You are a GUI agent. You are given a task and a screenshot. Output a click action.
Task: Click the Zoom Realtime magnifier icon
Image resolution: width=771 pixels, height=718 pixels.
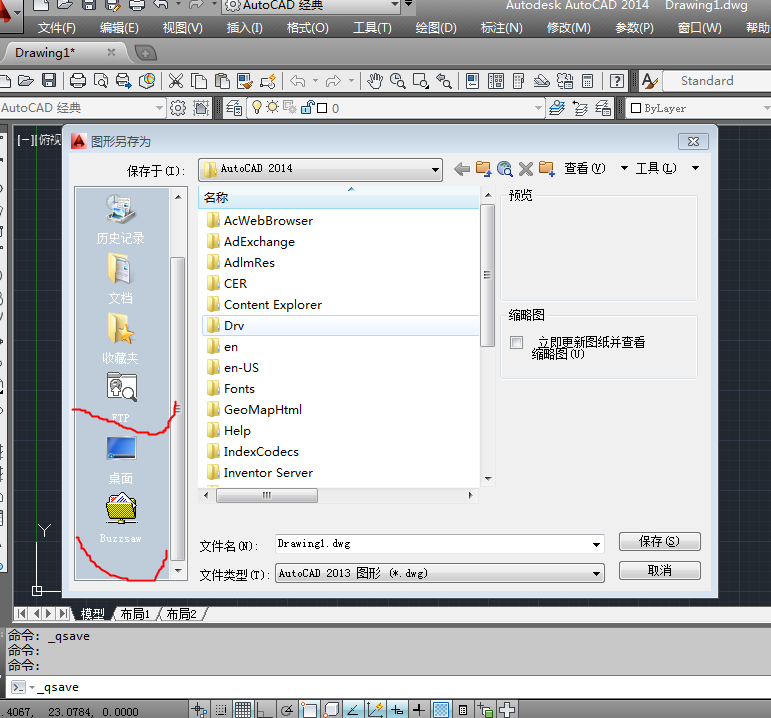[x=397, y=81]
